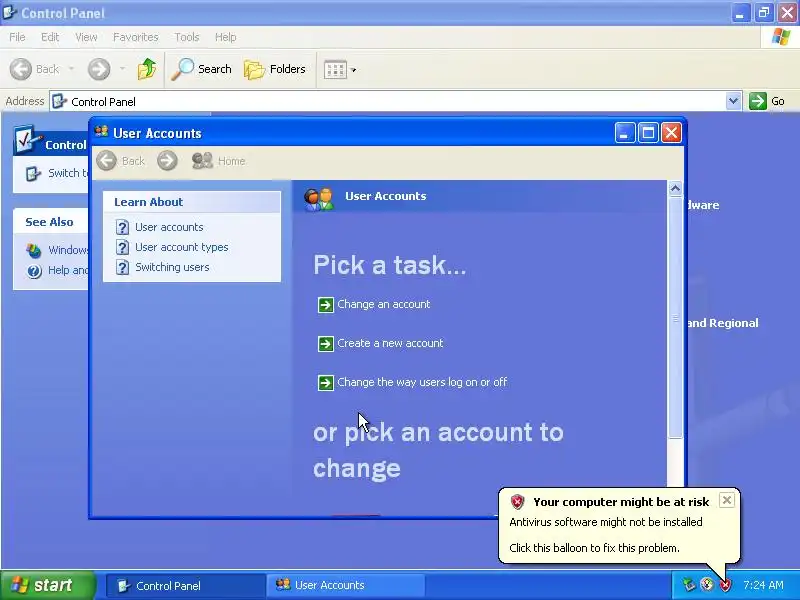This screenshot has height=600, width=800.
Task: Open Windows Update icon under See Also
Action: click(33, 251)
